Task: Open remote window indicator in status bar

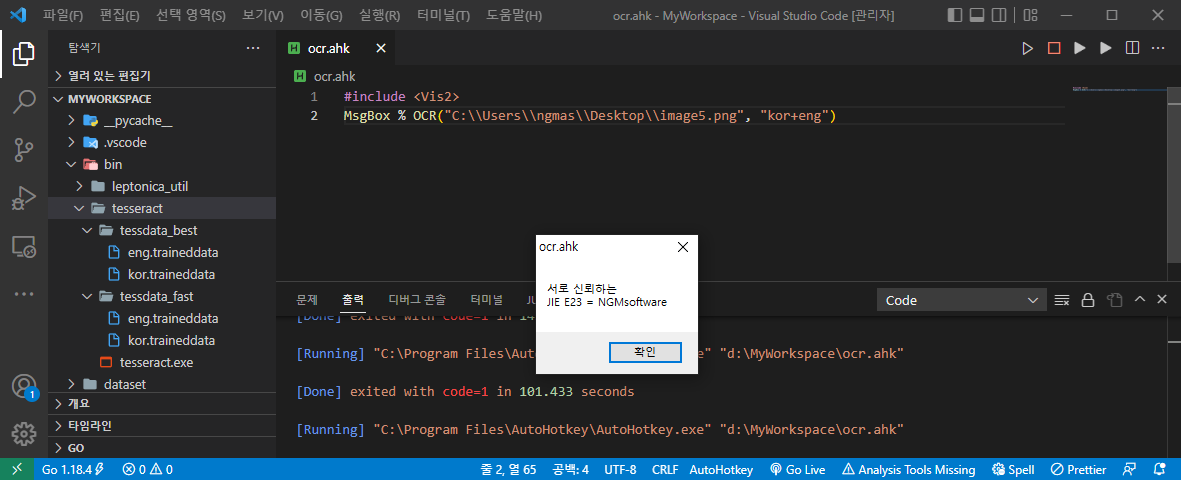Action: pyautogui.click(x=17, y=469)
